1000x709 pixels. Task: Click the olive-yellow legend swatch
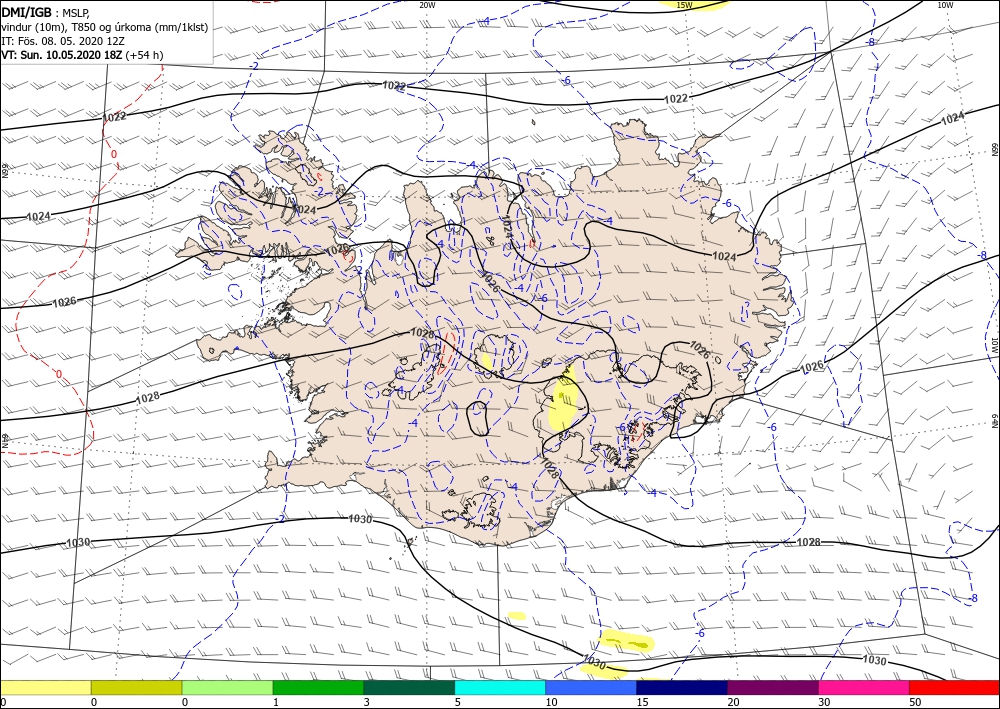(x=136, y=687)
